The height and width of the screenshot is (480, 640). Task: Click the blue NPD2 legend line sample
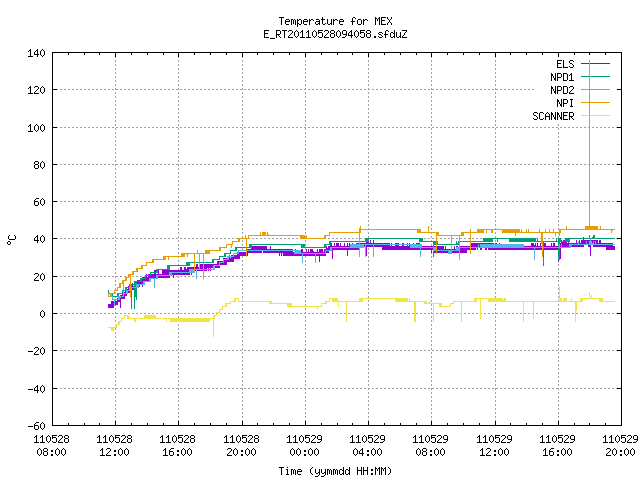coord(596,90)
